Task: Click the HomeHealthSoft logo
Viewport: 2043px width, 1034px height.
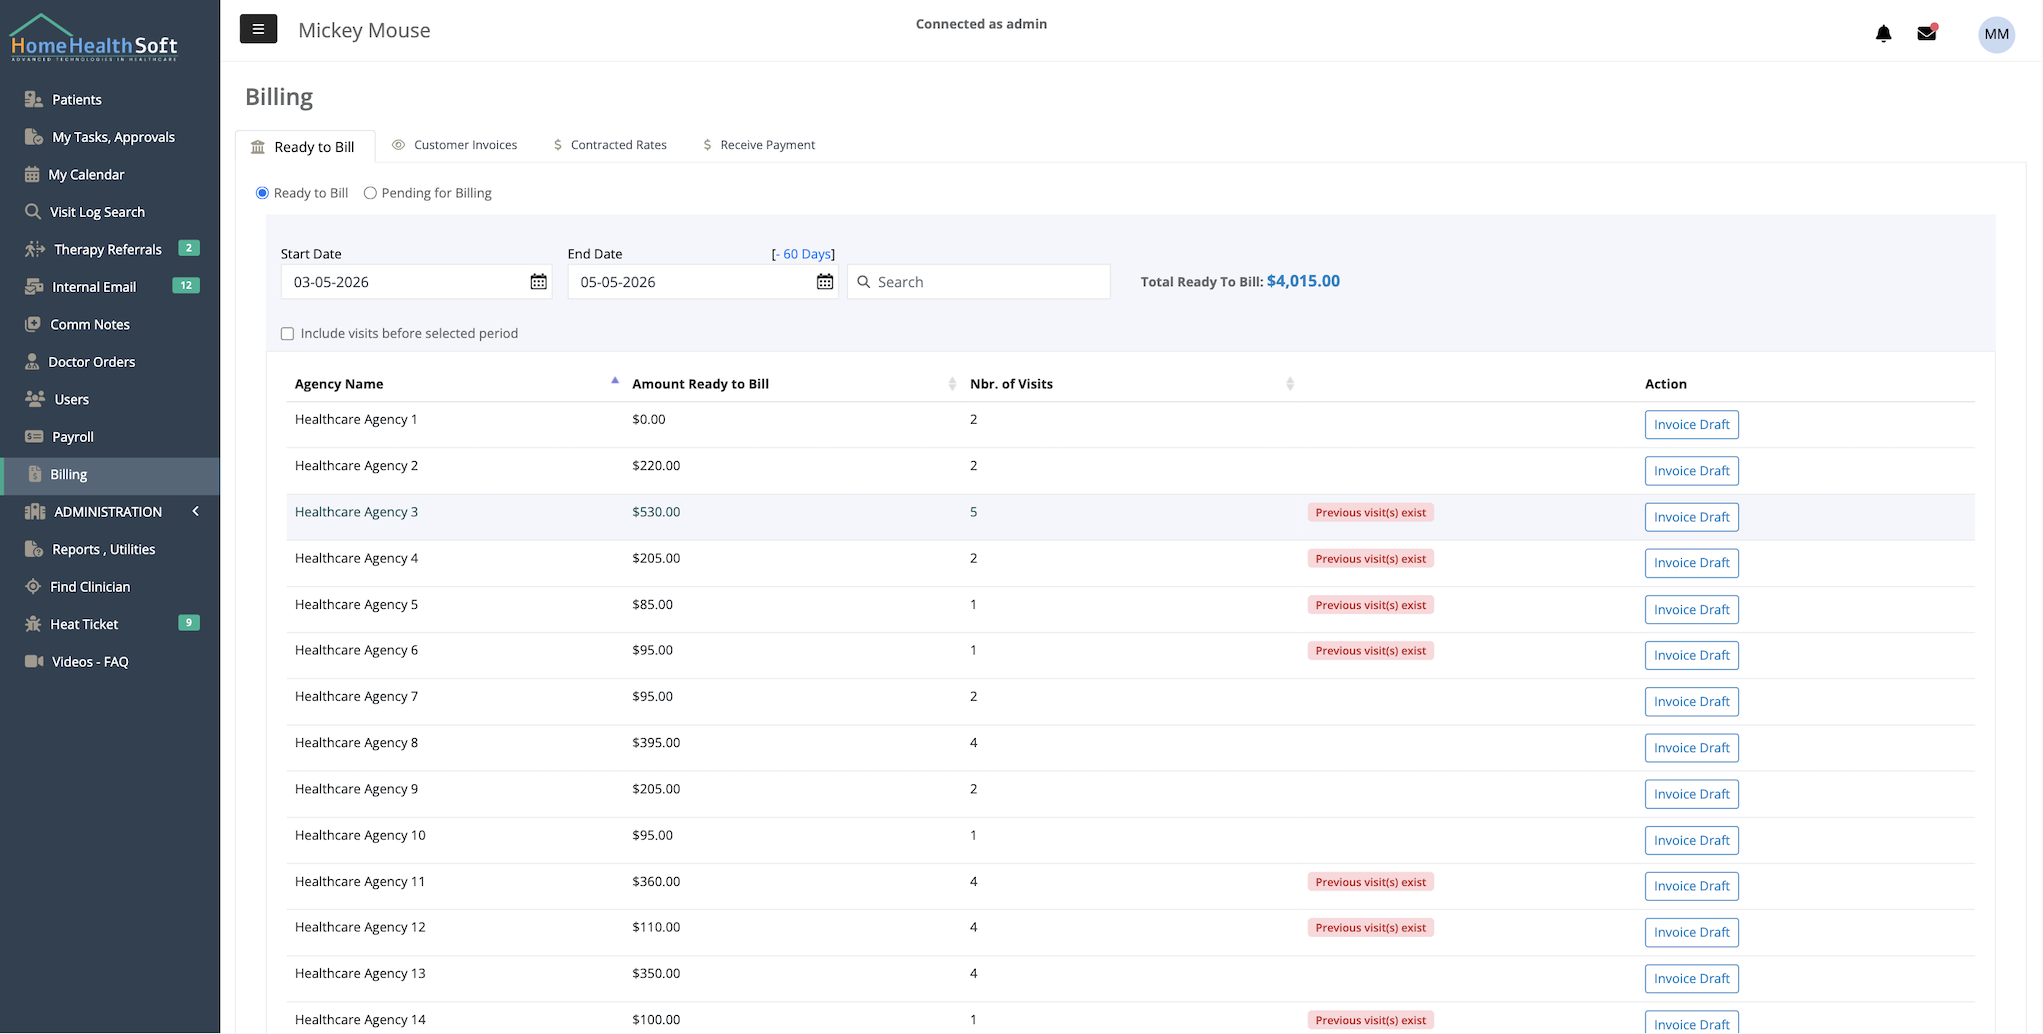Action: (94, 38)
